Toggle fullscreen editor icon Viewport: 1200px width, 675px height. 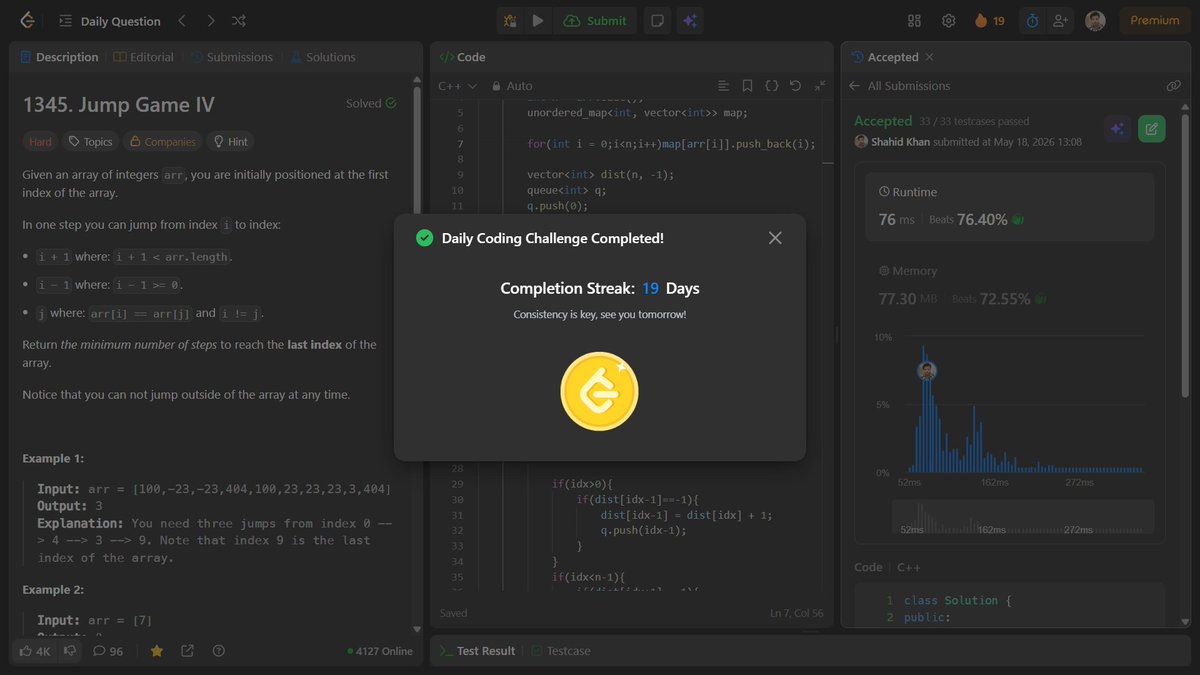[820, 86]
